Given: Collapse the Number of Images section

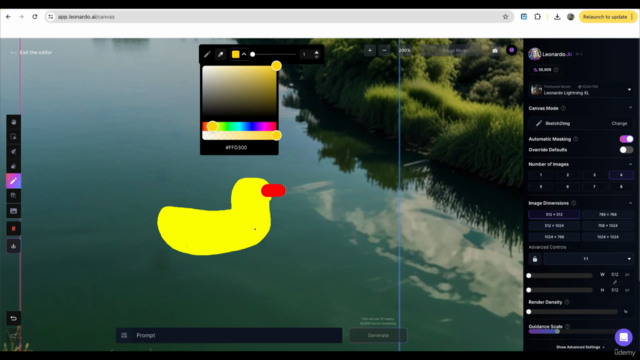Looking at the screenshot, I should pyautogui.click(x=630, y=164).
